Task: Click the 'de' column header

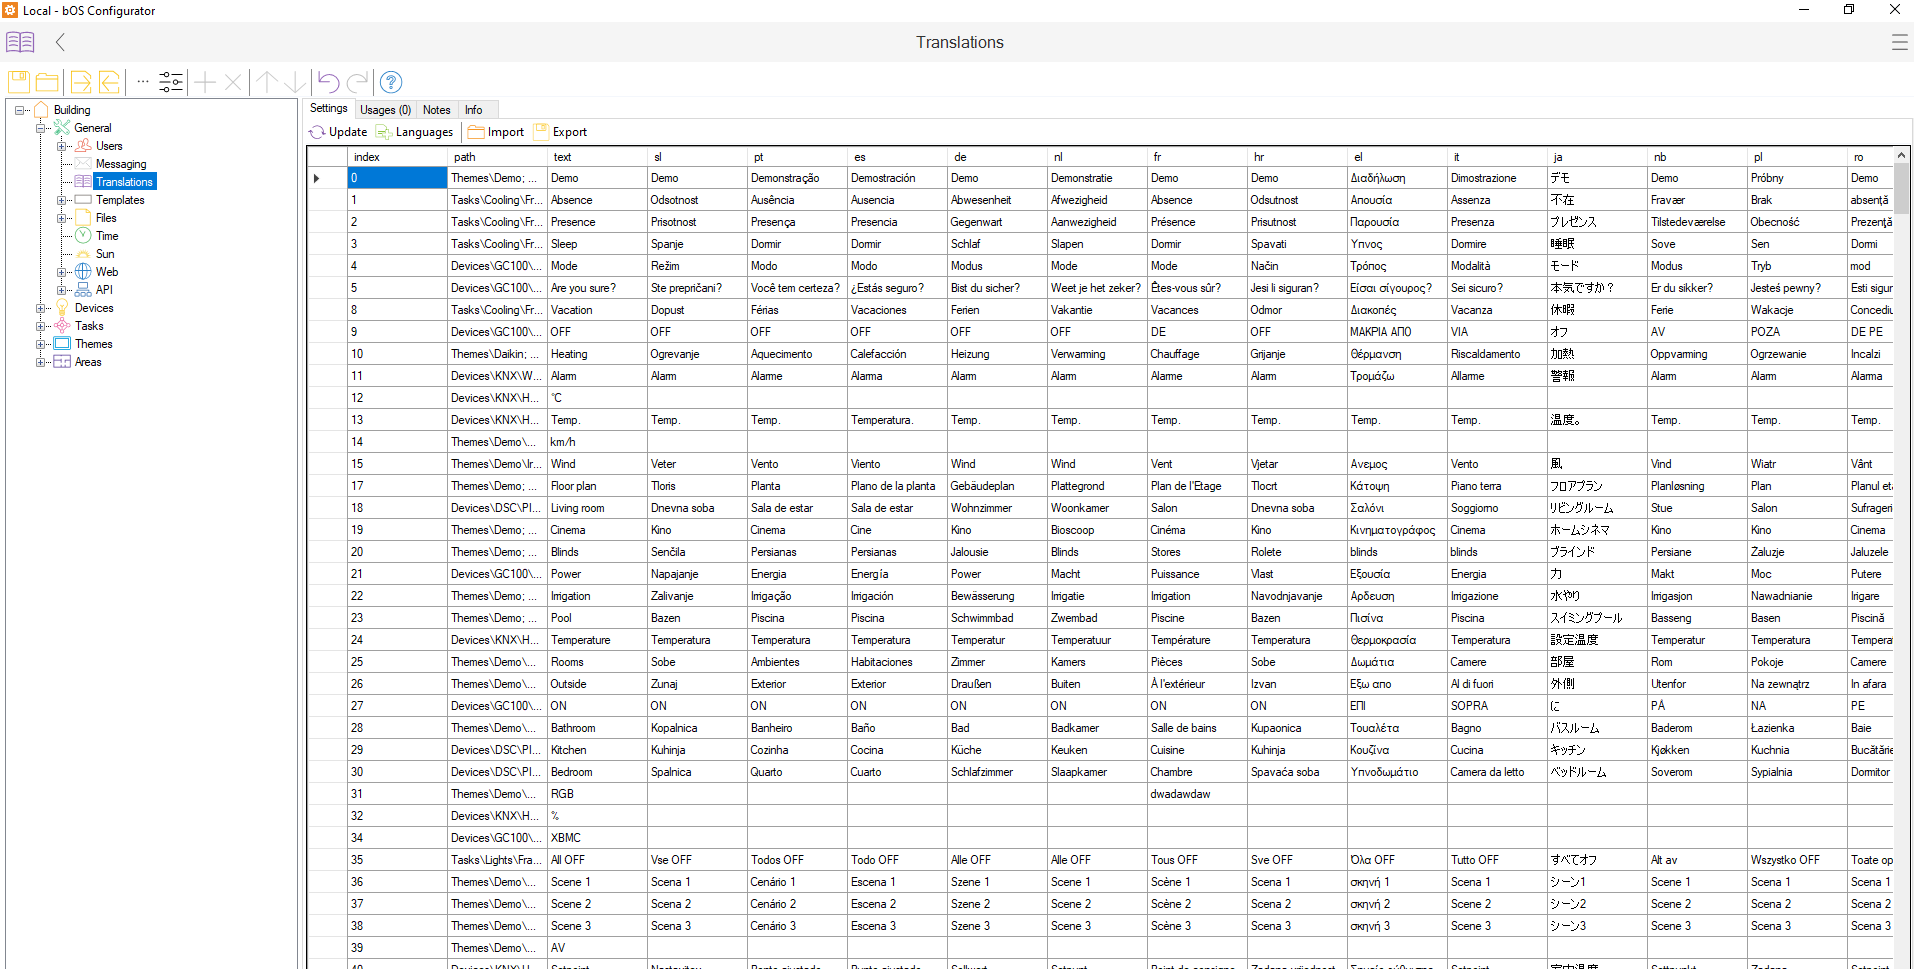Action: (x=997, y=157)
